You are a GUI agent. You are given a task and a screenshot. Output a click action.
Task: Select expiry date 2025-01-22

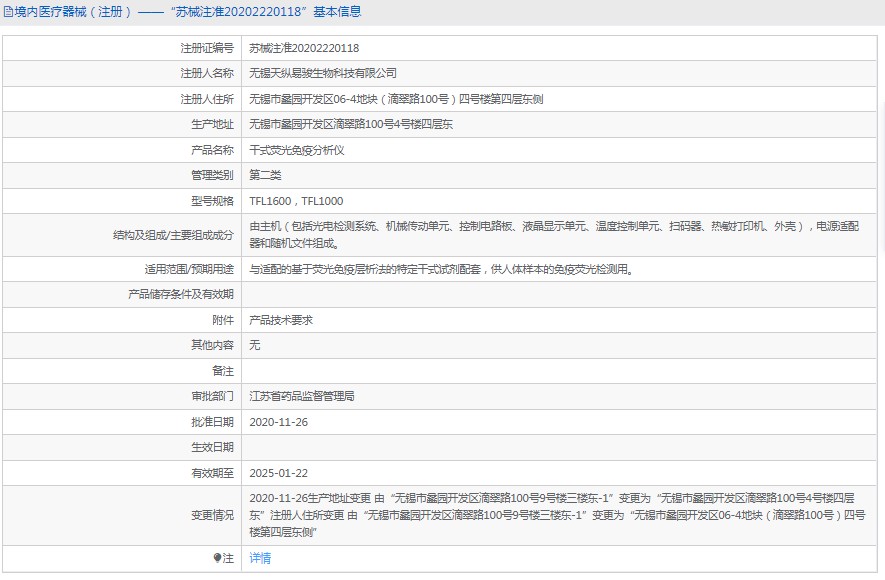coord(279,473)
